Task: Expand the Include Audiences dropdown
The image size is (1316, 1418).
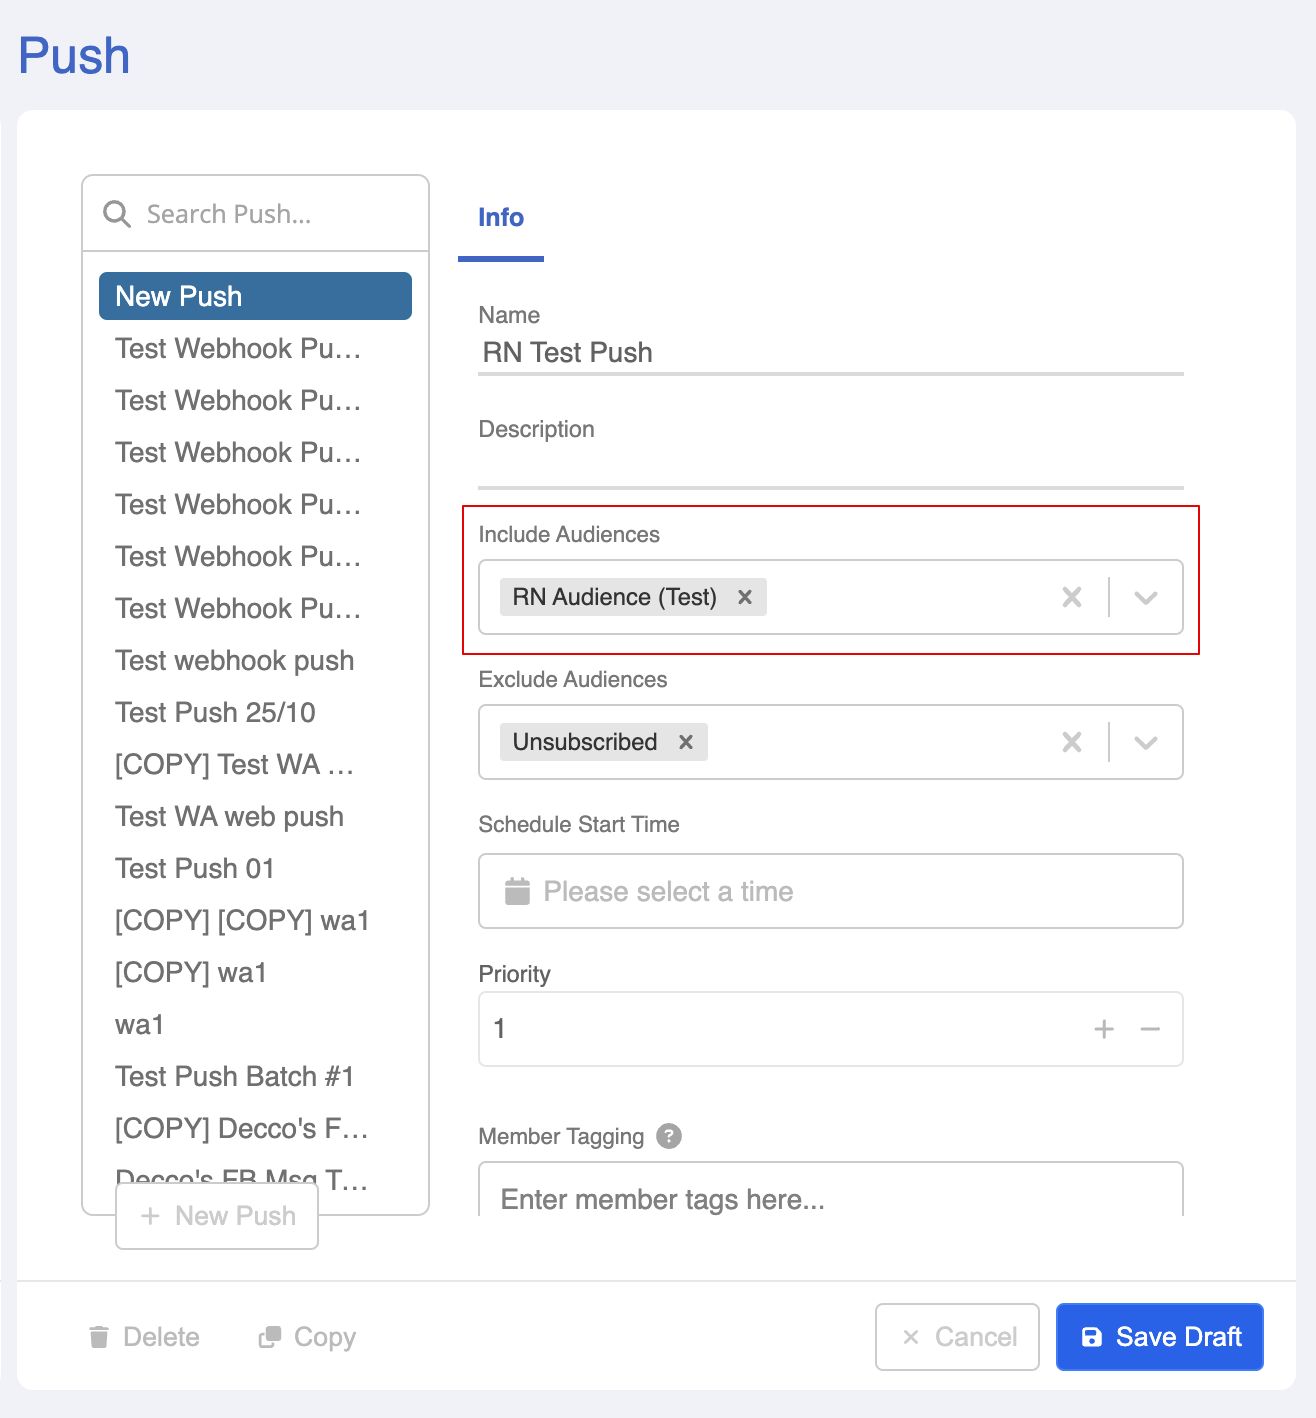Action: pyautogui.click(x=1146, y=597)
